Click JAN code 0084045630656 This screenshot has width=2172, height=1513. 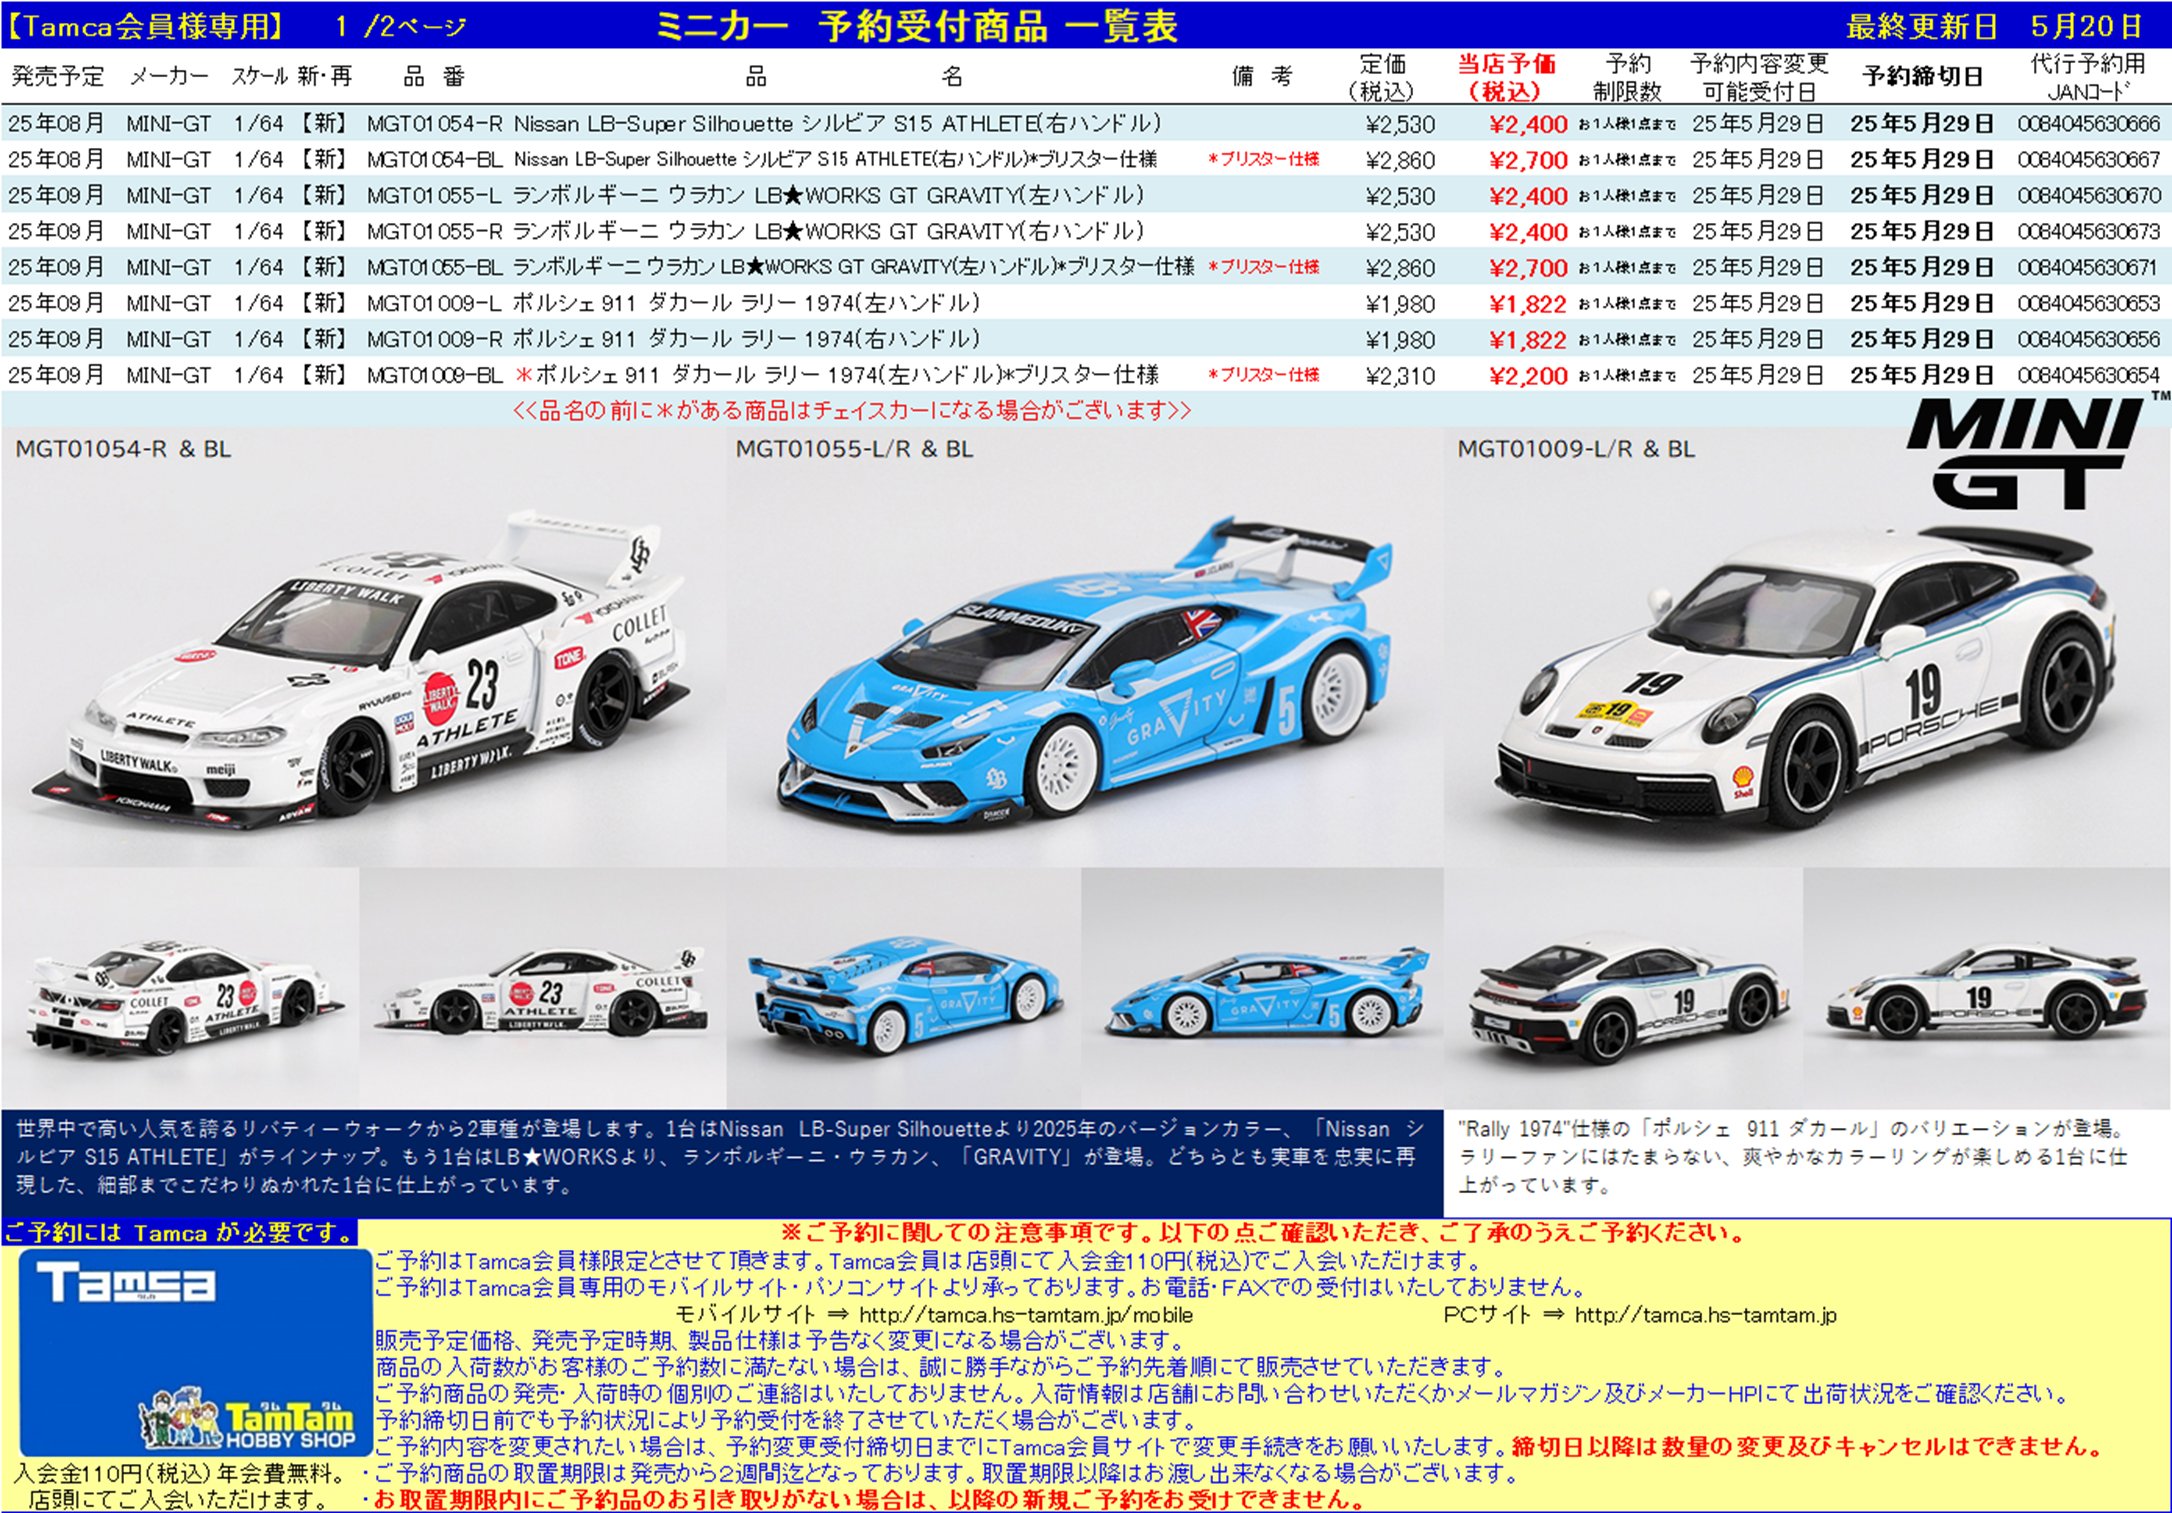pyautogui.click(x=2089, y=340)
